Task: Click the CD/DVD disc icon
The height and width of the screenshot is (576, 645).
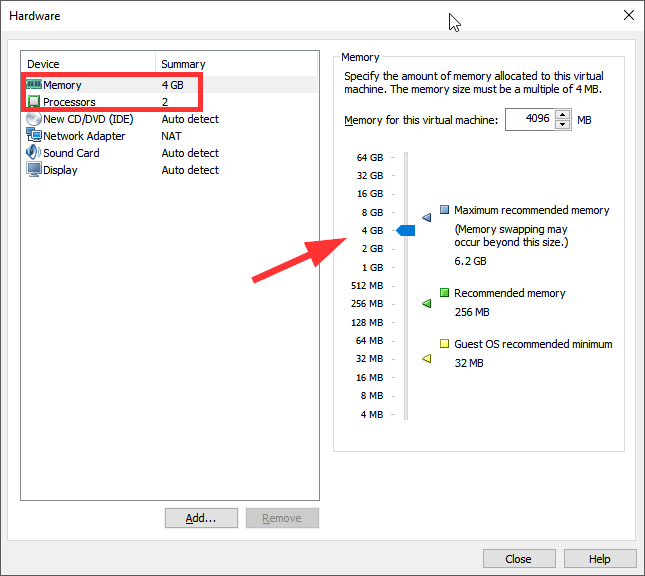Action: 34,119
